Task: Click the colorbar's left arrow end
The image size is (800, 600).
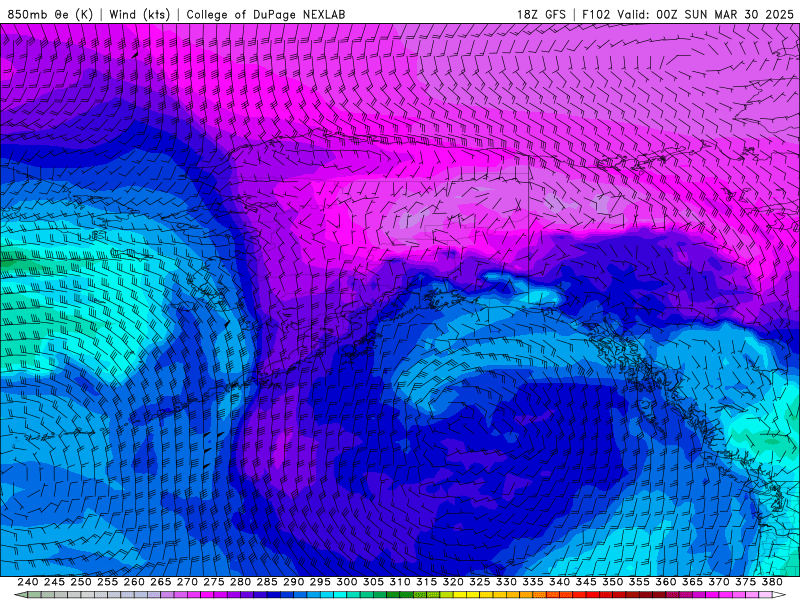Action: (x=20, y=595)
